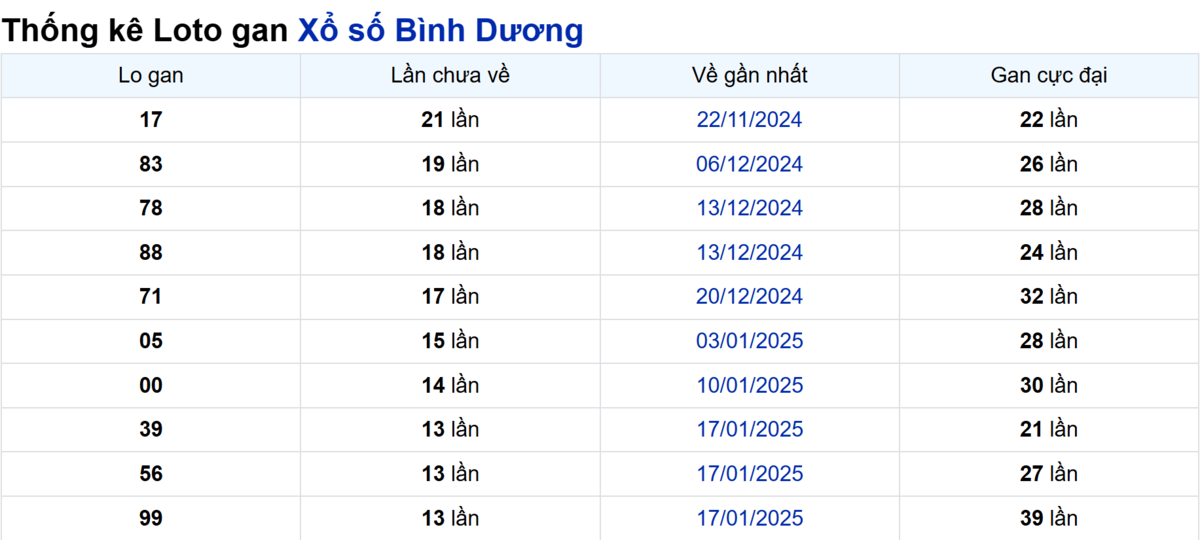Image resolution: width=1200 pixels, height=540 pixels.
Task: Select loto number 39
Action: [x=151, y=429]
